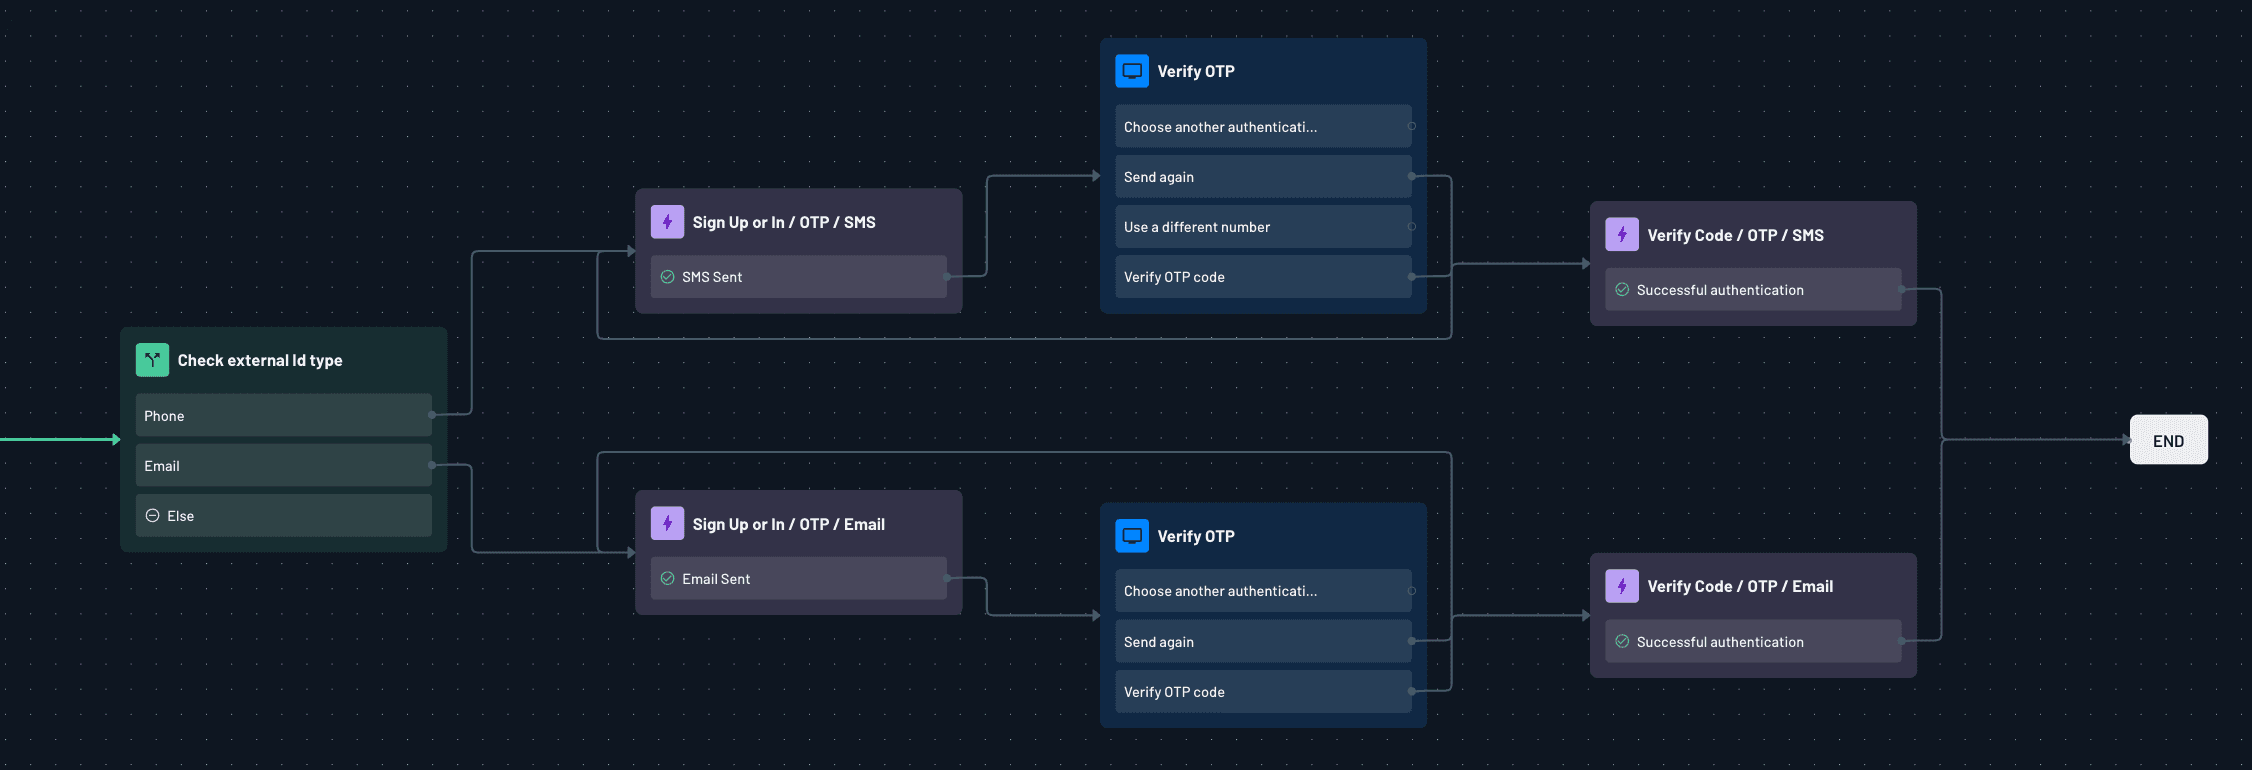Toggle the checkmark on Successful authentication under SMS verification
Image resolution: width=2252 pixels, height=770 pixels.
(1623, 289)
